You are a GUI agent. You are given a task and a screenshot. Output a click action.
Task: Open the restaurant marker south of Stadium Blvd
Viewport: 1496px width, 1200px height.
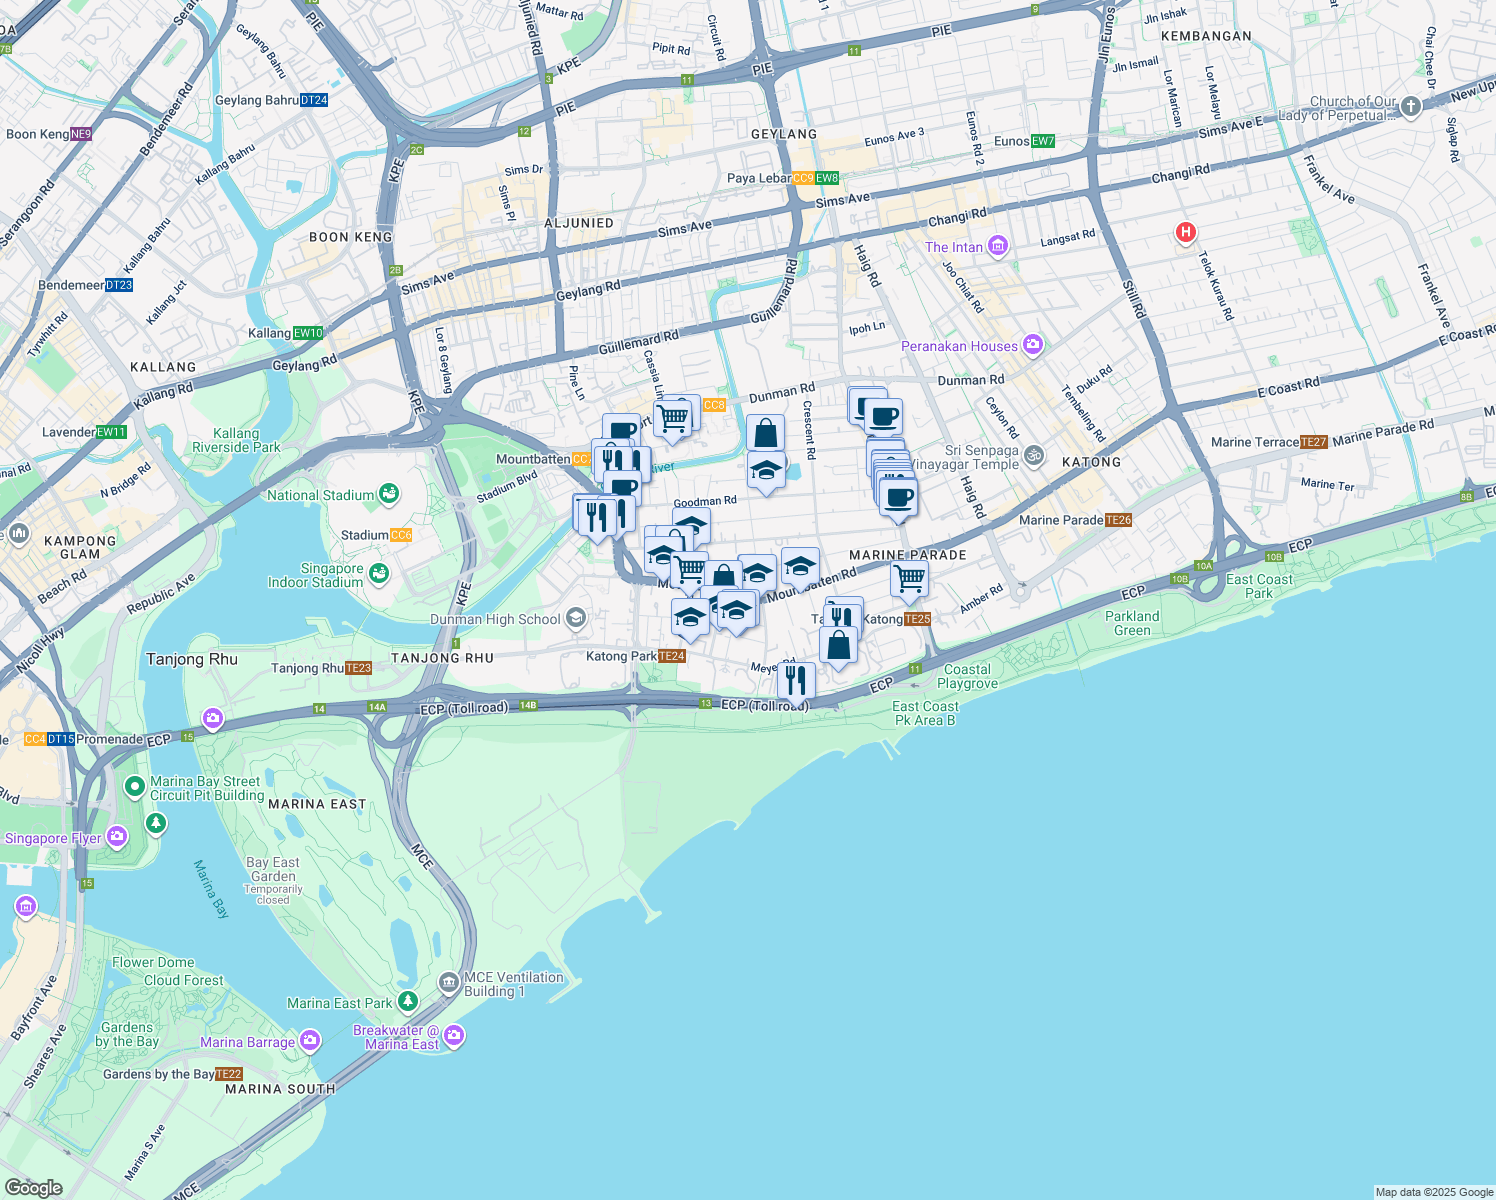click(597, 518)
